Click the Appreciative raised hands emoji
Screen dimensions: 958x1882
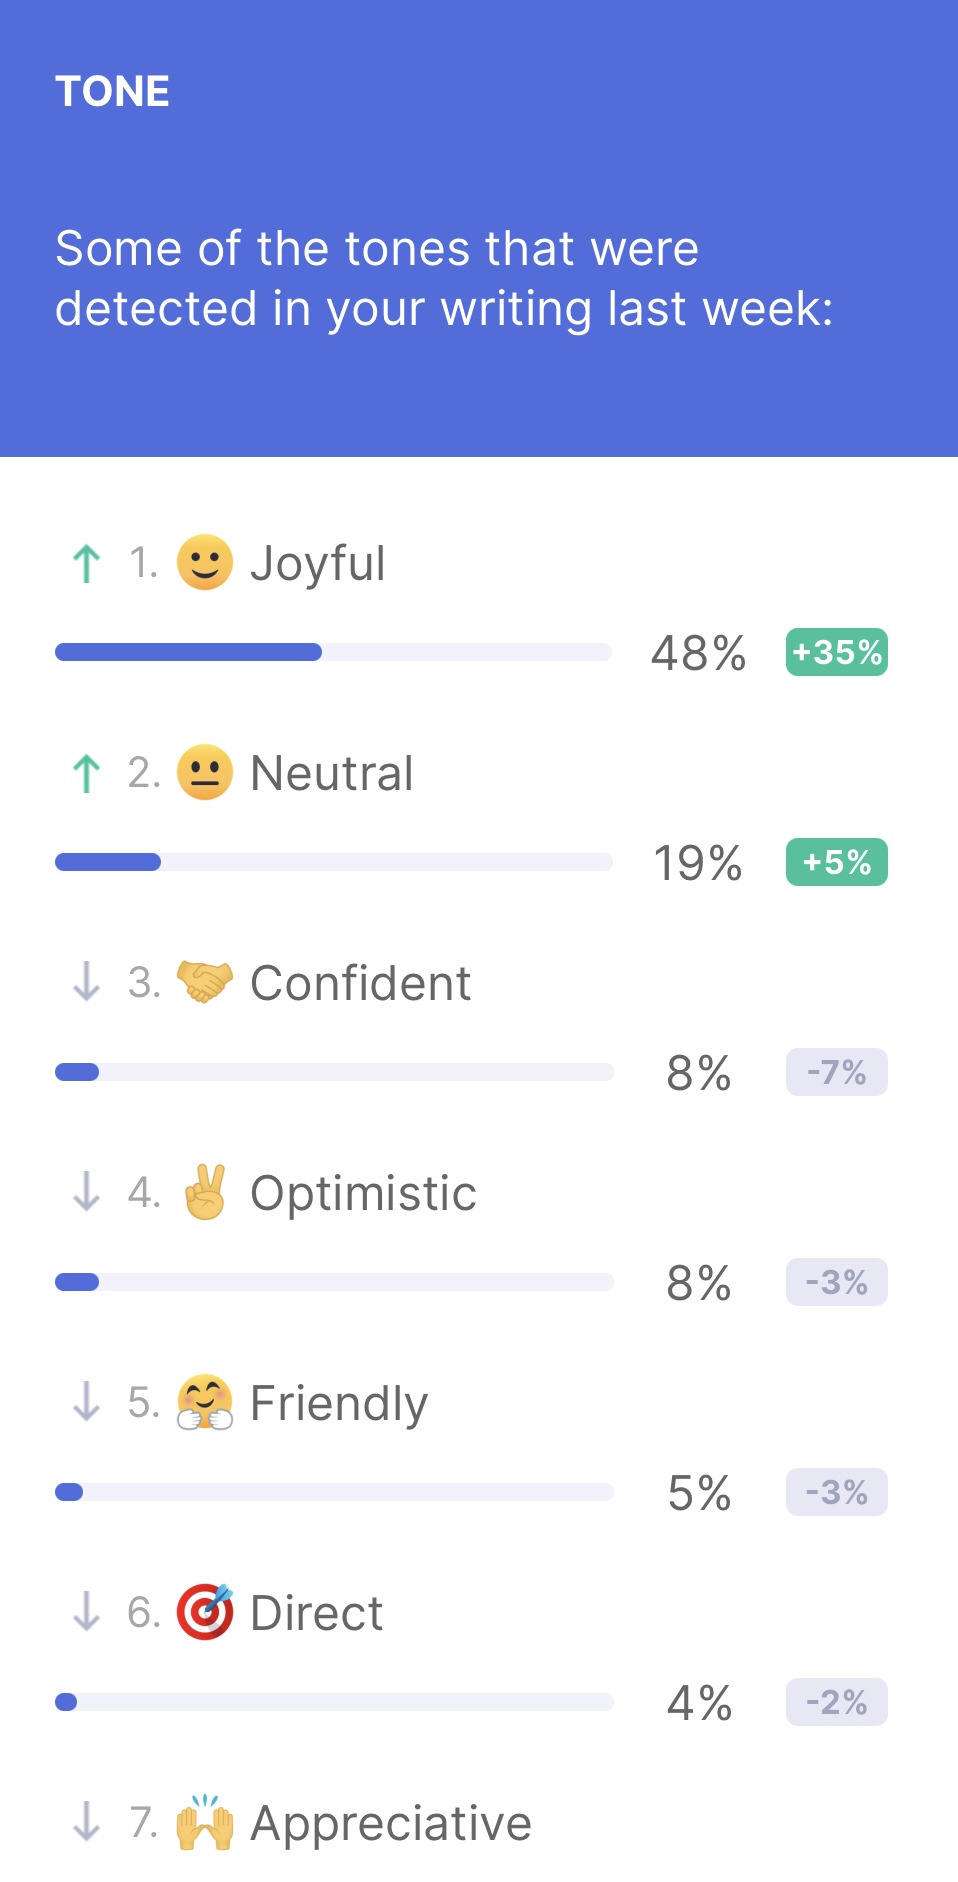[205, 1822]
